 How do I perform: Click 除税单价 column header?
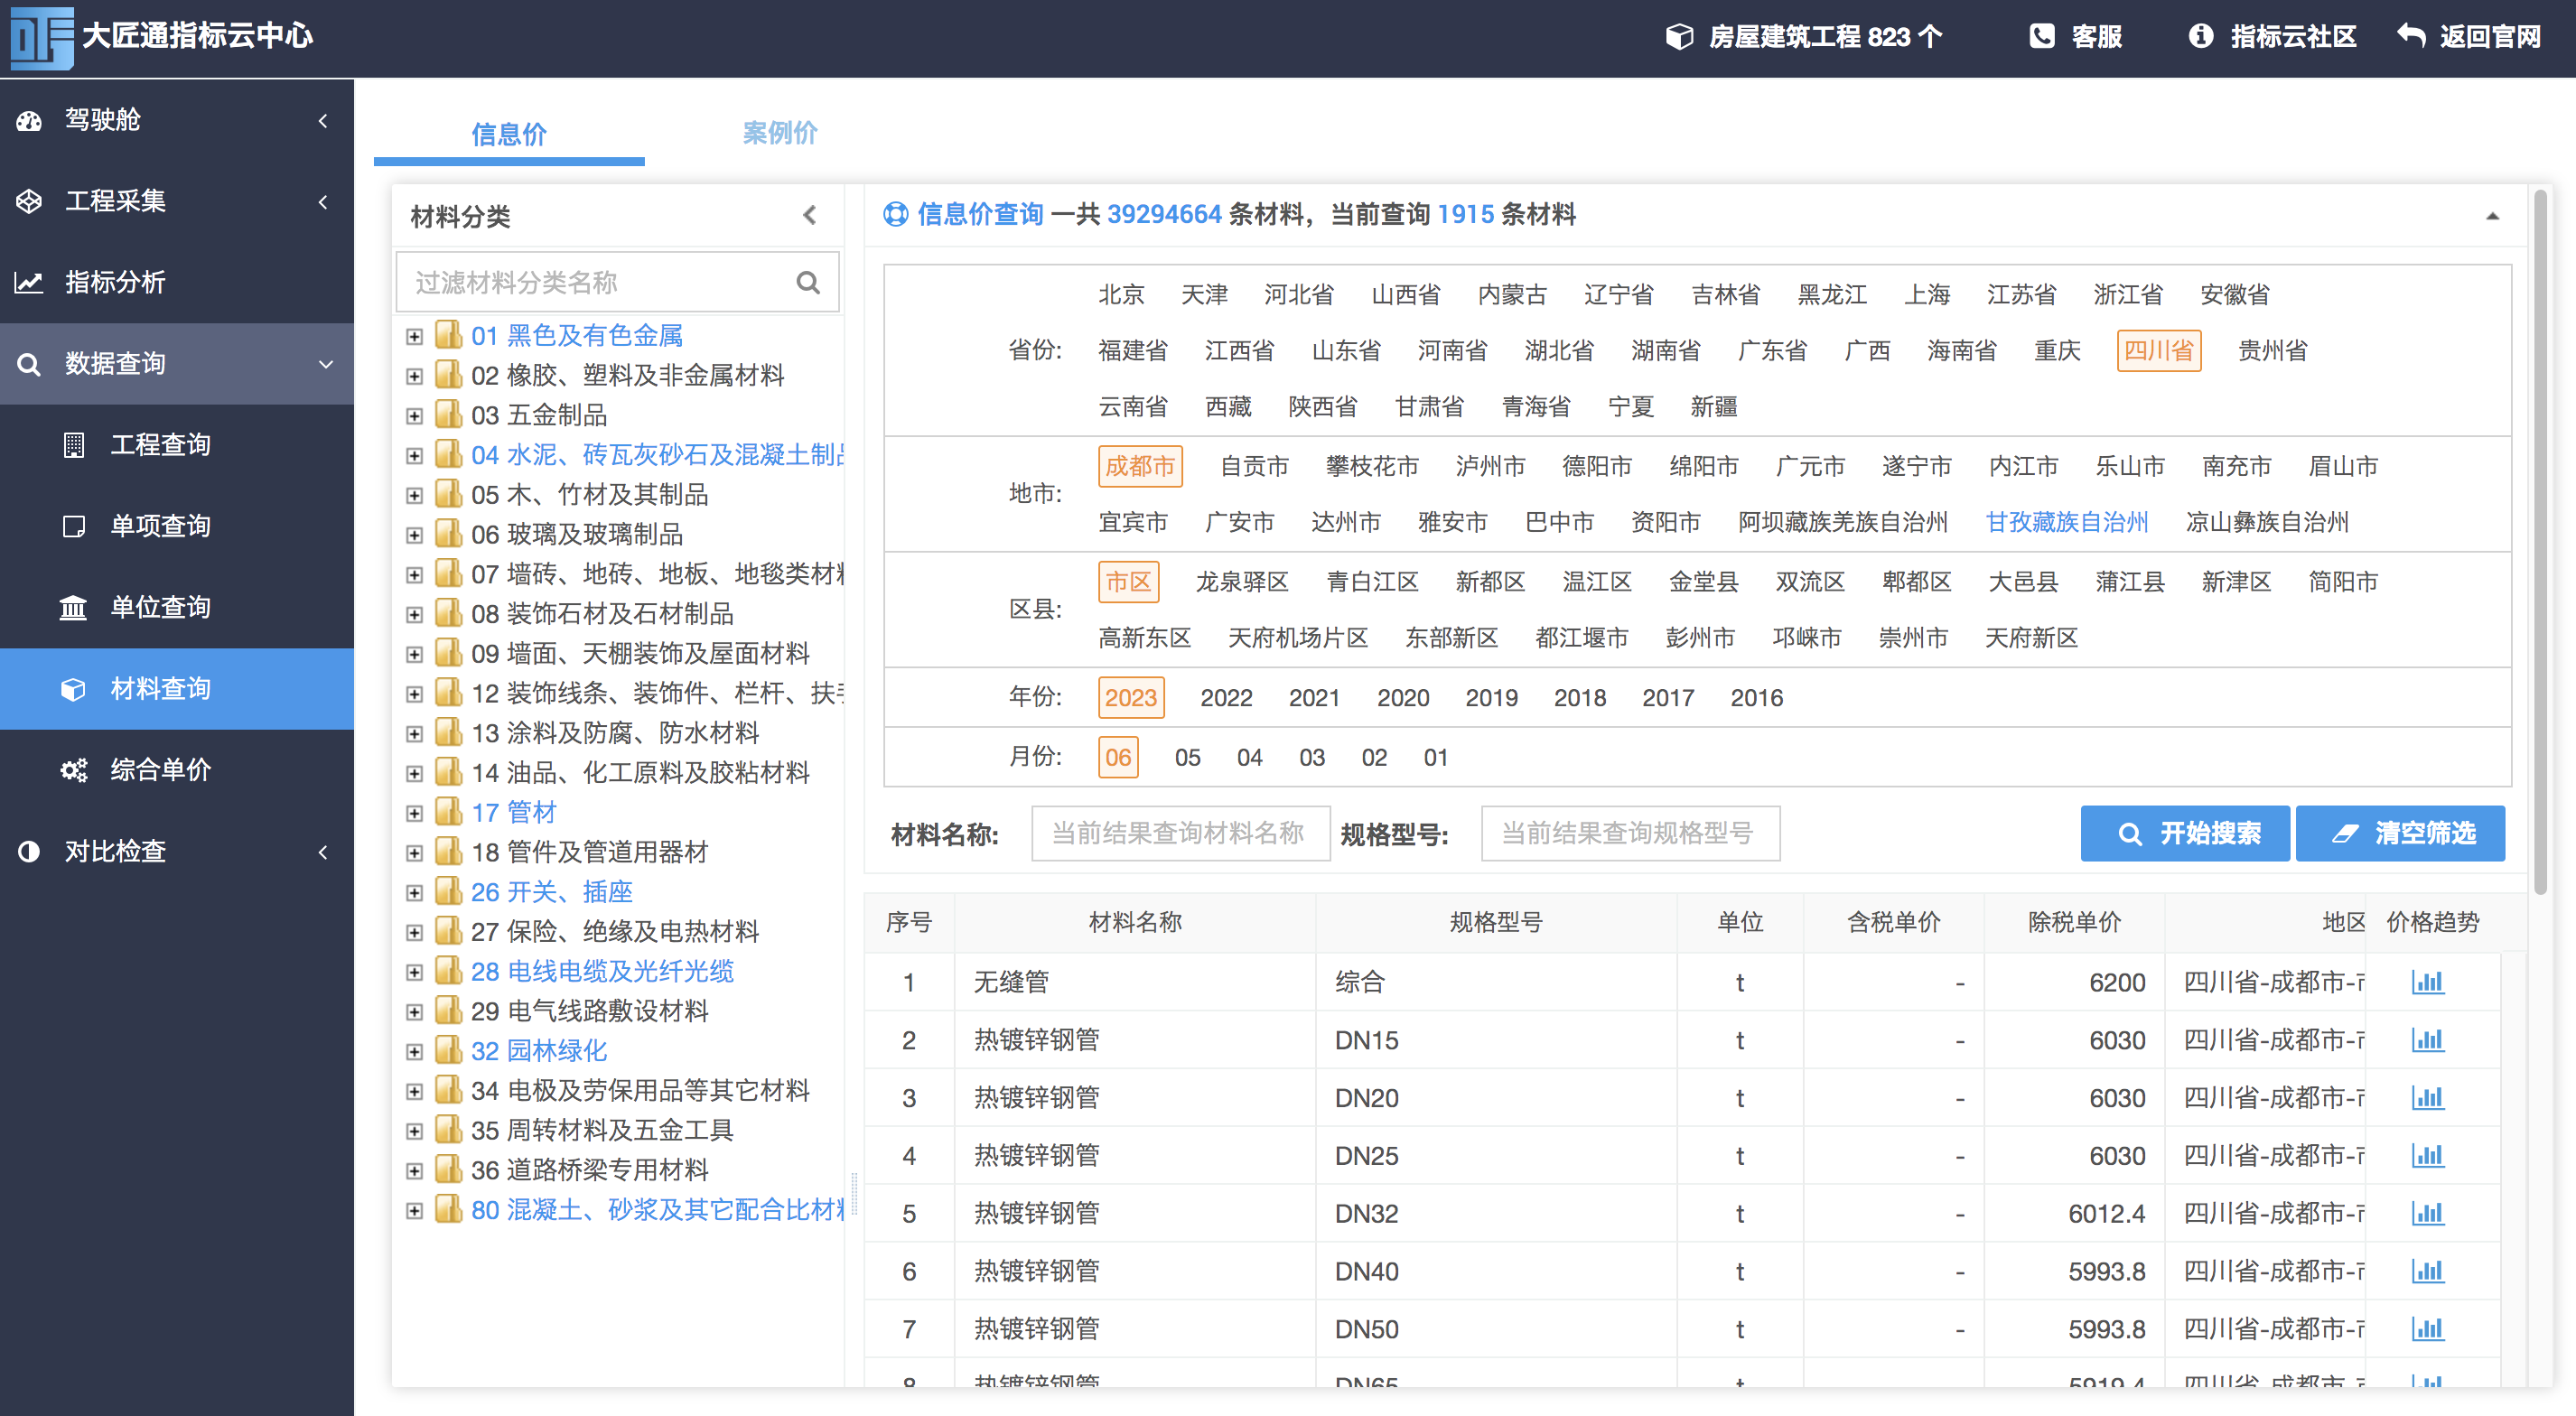(2074, 922)
